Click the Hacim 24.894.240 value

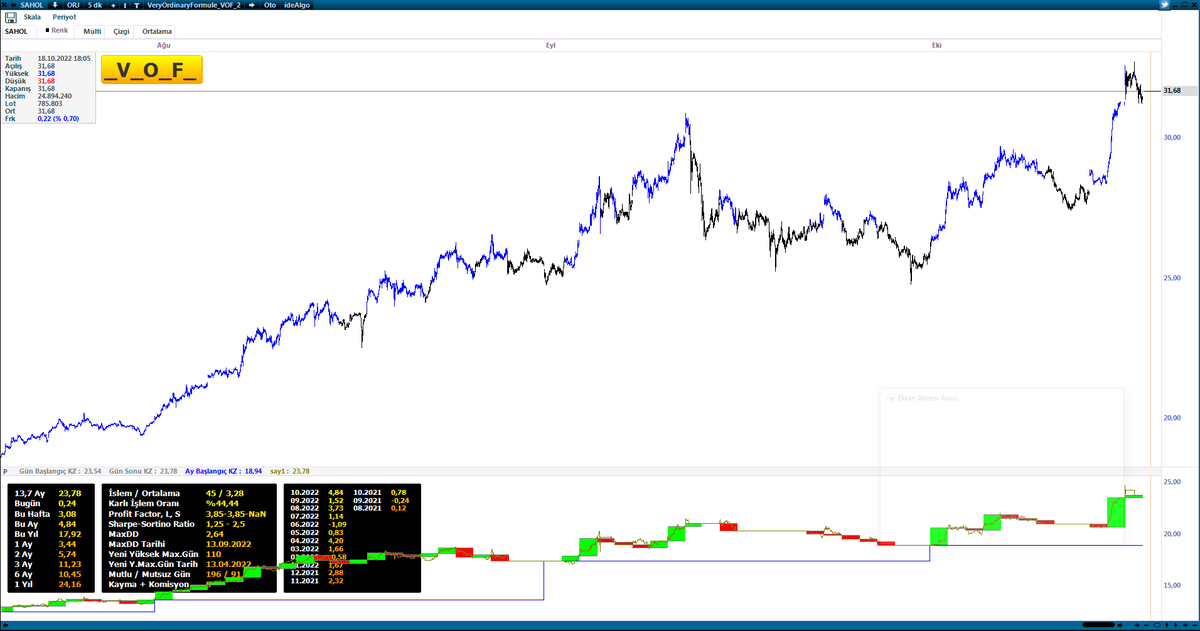[x=54, y=96]
